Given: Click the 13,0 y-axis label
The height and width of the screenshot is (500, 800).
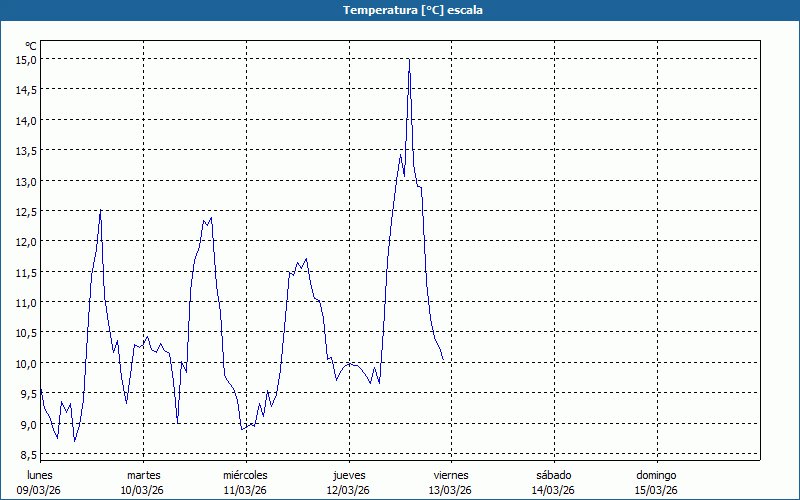Looking at the screenshot, I should [26, 181].
